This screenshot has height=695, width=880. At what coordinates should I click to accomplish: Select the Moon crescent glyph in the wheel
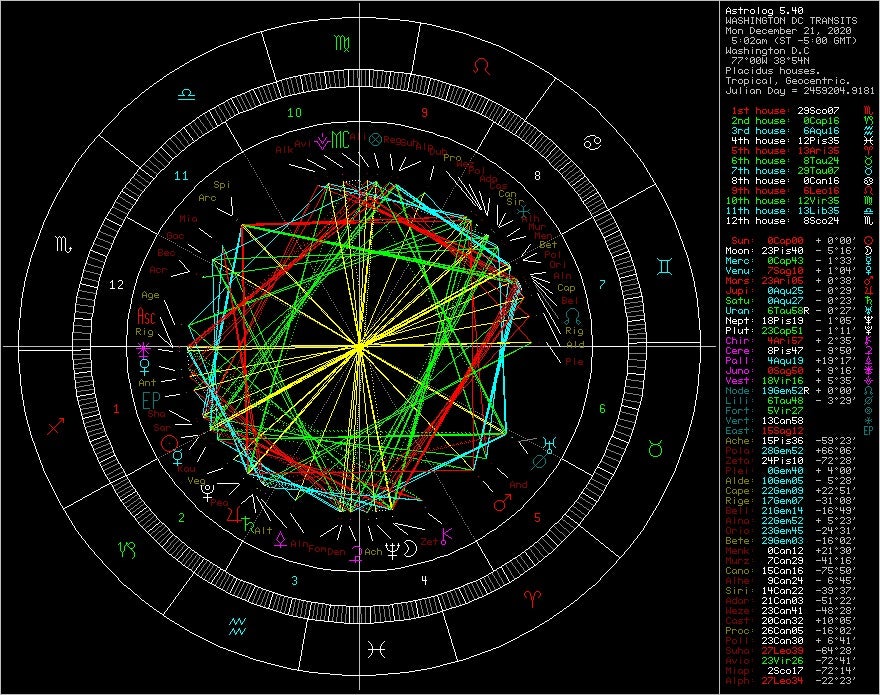pyautogui.click(x=411, y=548)
